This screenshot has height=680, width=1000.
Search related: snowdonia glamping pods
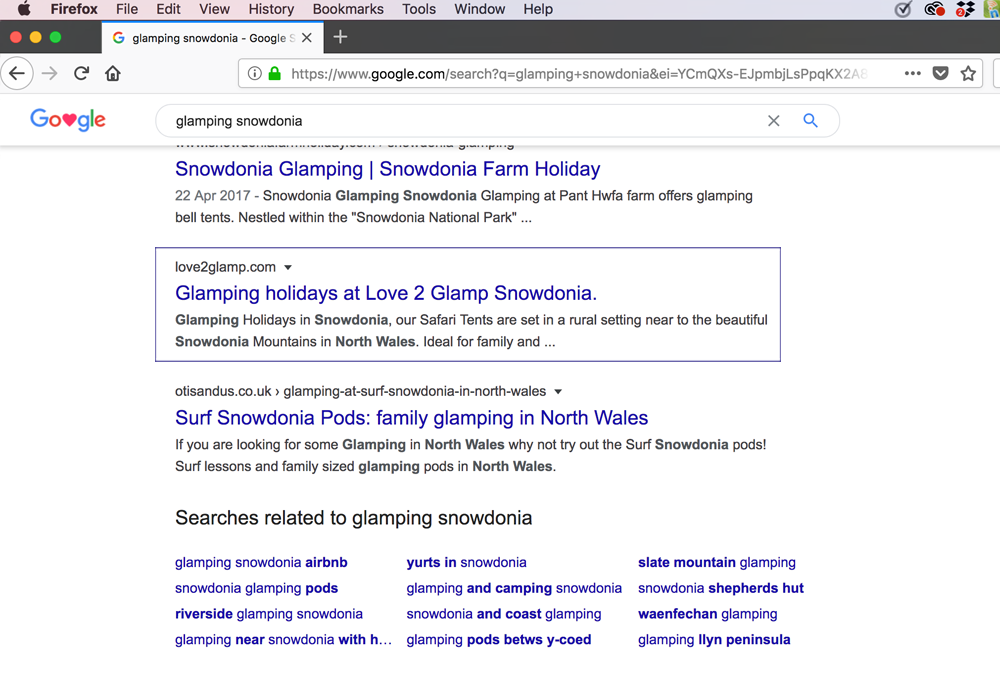pos(256,588)
